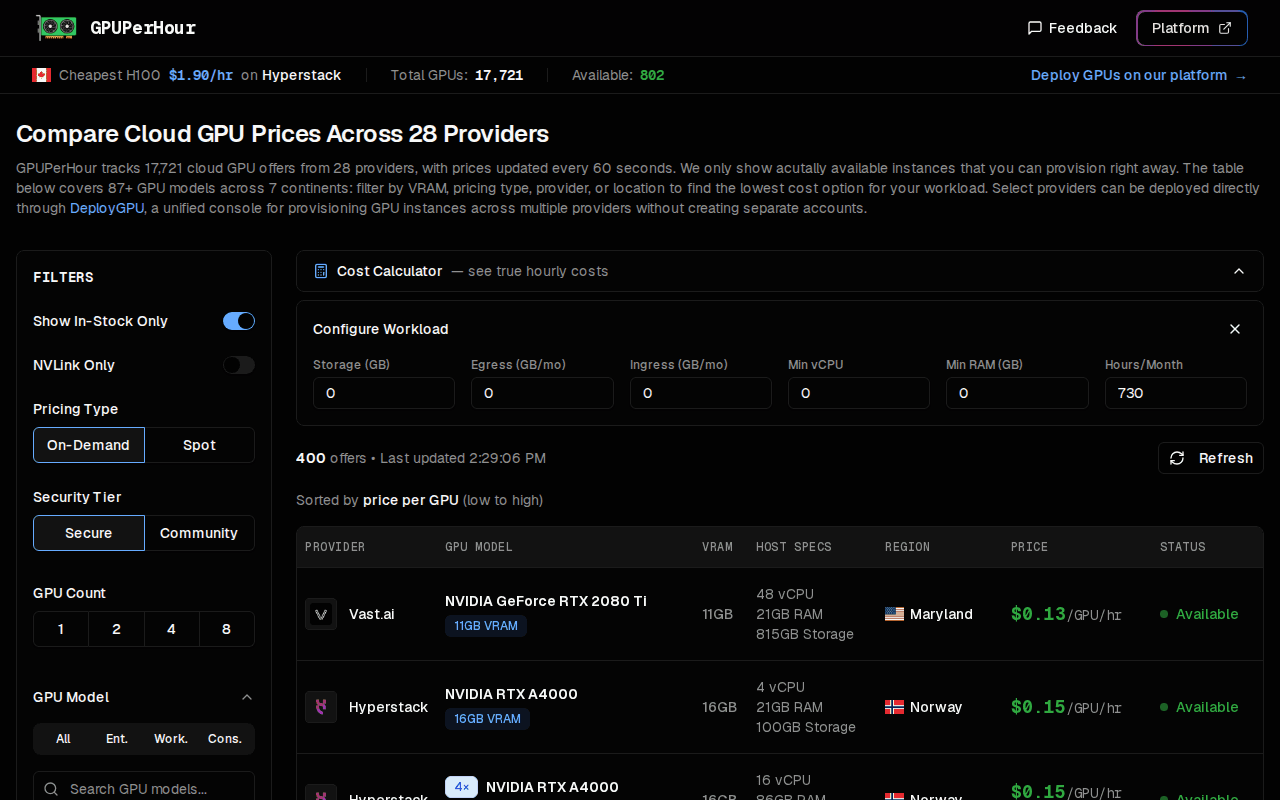Set GPU Count to 8

point(227,629)
